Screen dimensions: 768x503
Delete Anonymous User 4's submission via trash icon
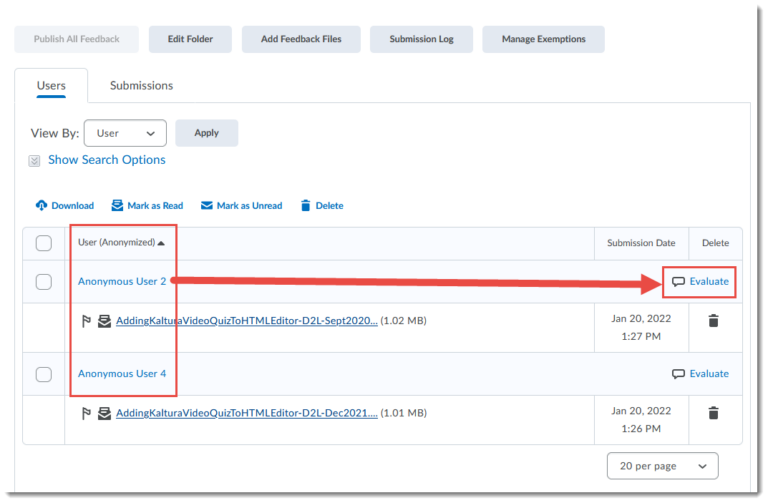click(x=713, y=412)
